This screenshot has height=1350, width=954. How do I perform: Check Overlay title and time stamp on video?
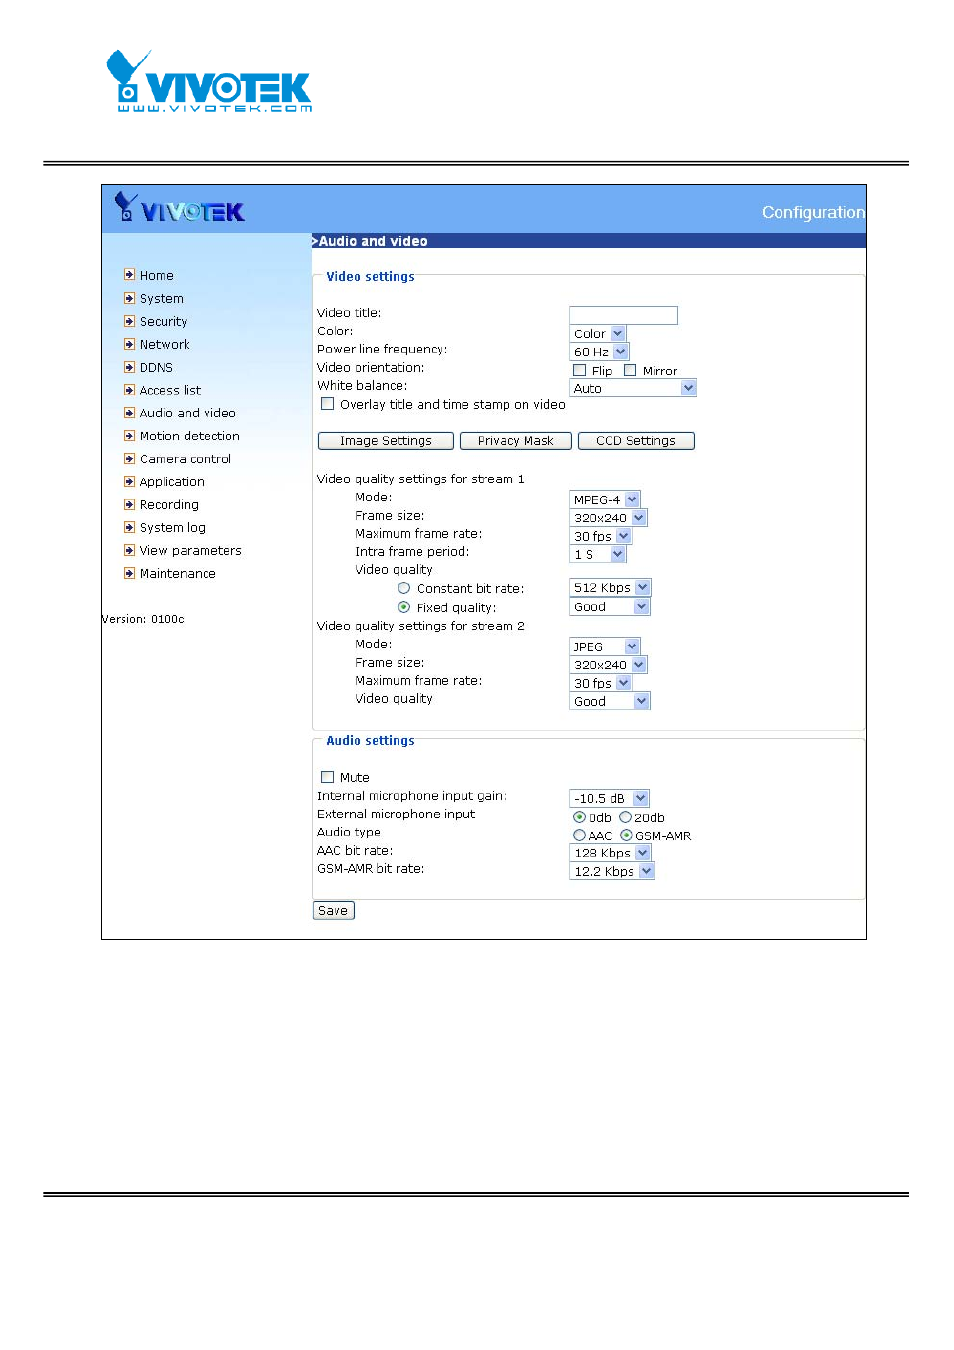coord(327,404)
